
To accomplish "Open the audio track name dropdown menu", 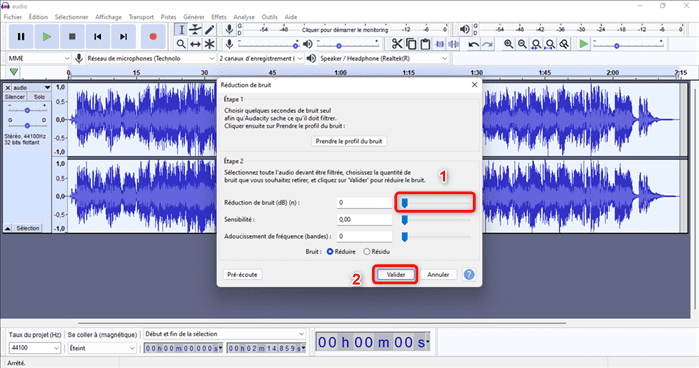I will click(x=32, y=87).
